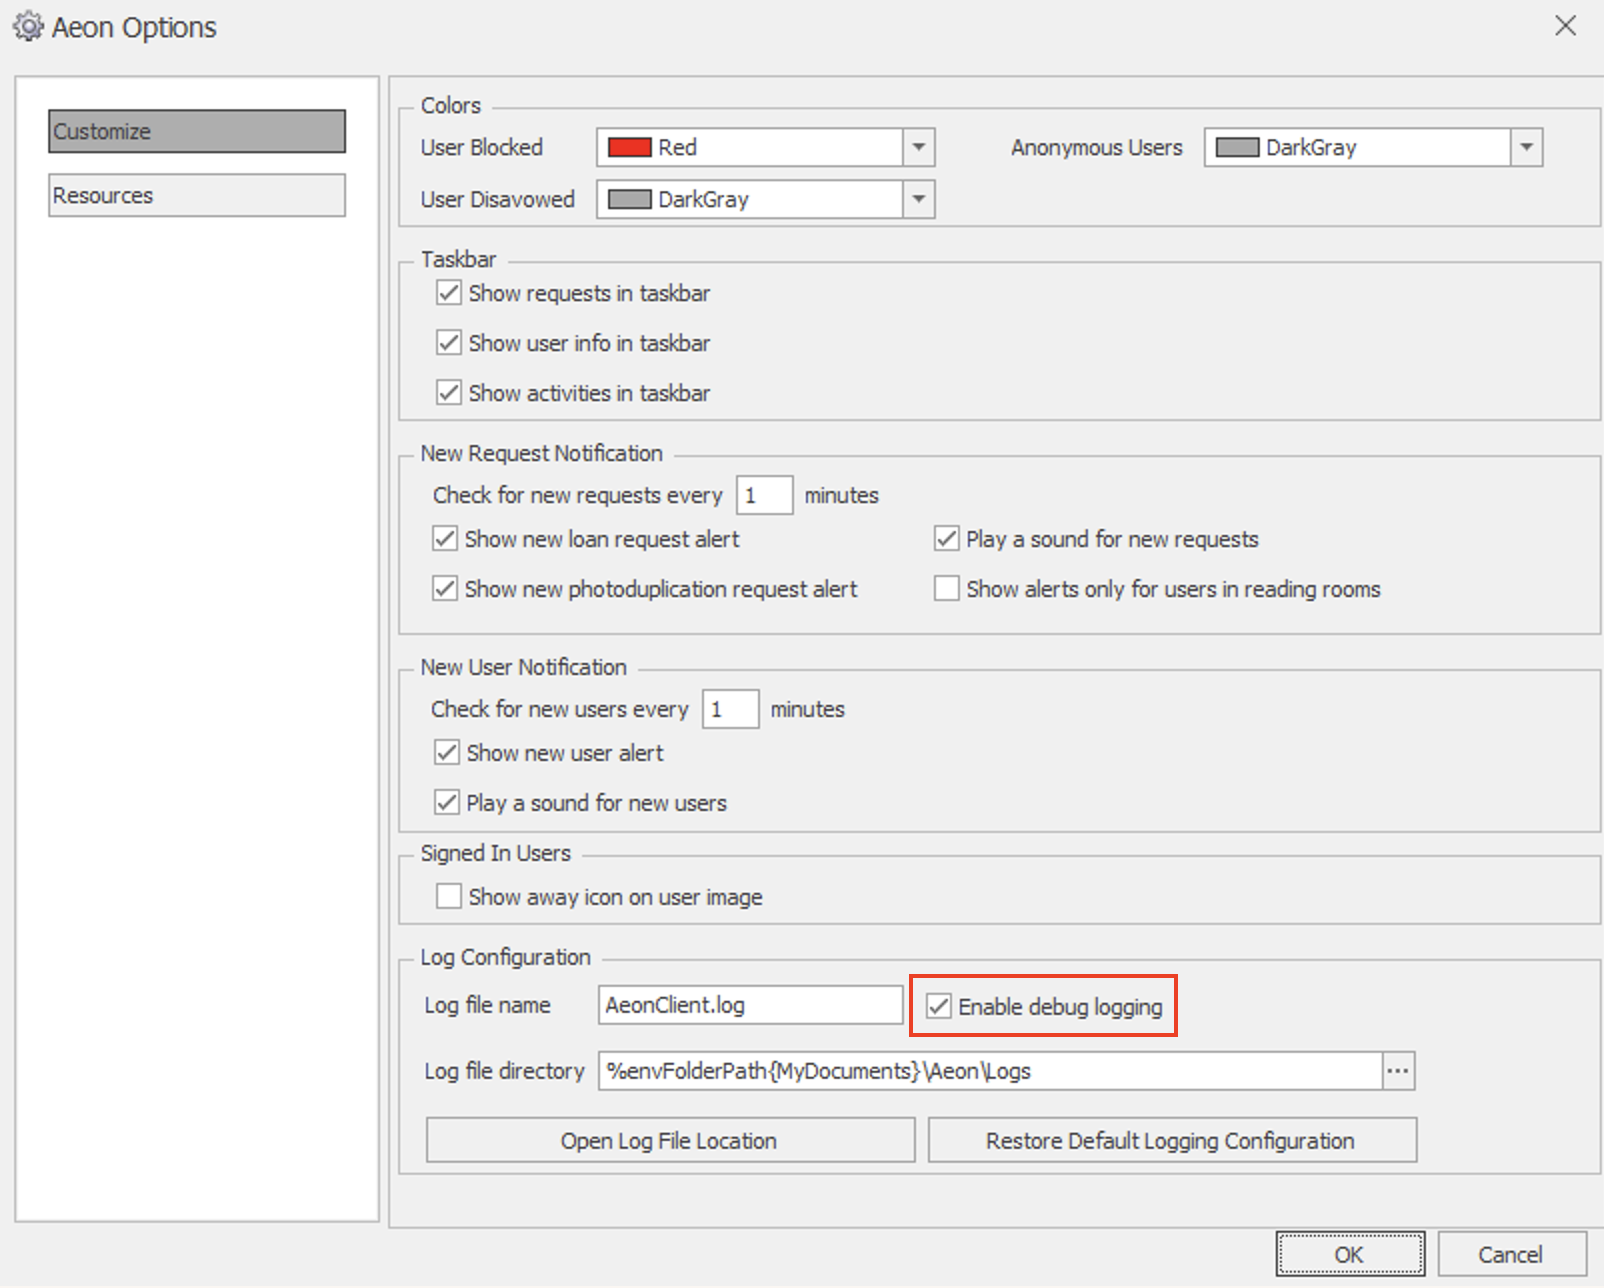This screenshot has width=1604, height=1288.
Task: Uncheck Show new loan request alert
Action: coord(445,538)
